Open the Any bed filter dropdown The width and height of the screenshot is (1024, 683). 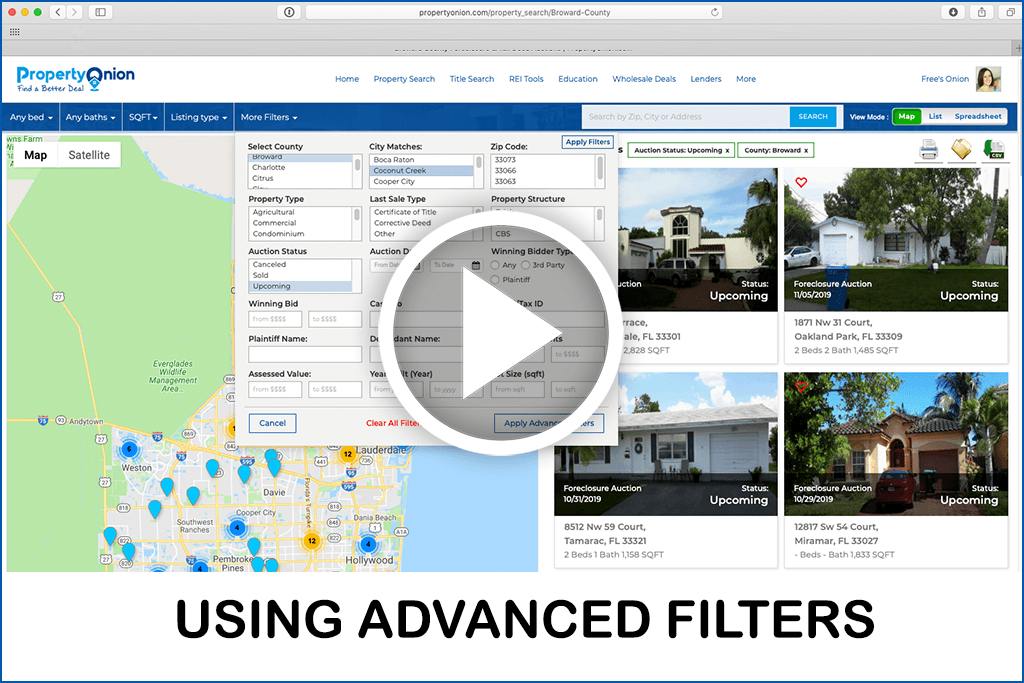pyautogui.click(x=30, y=117)
